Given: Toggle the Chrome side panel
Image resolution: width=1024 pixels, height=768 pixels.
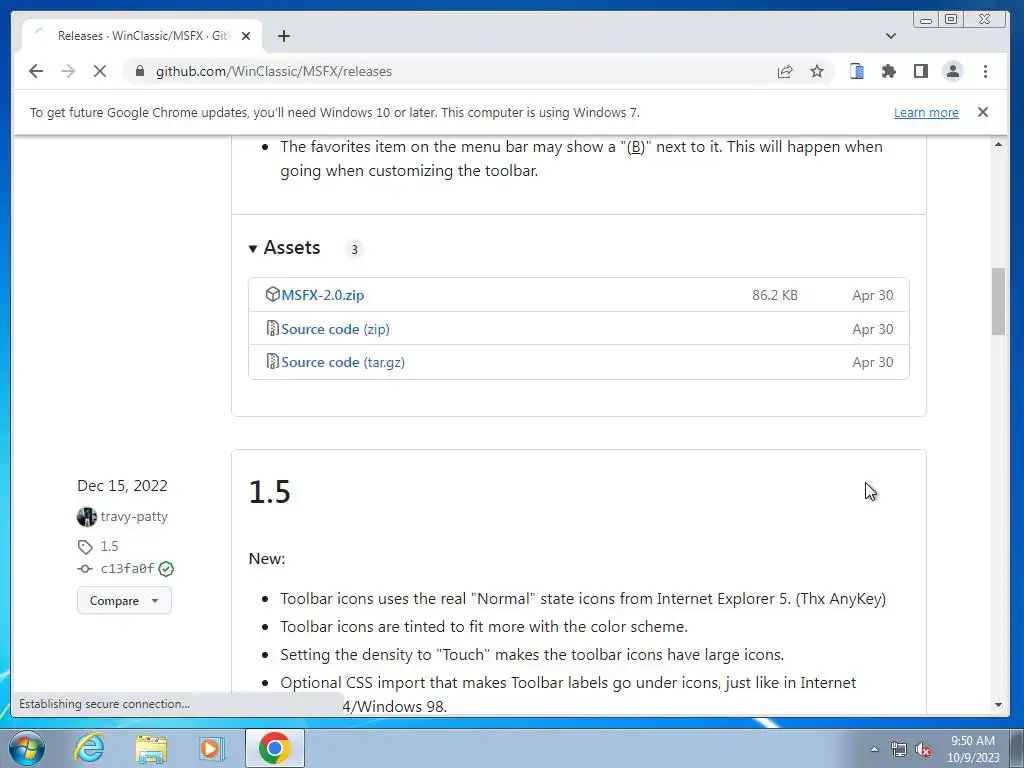Looking at the screenshot, I should click(x=921, y=71).
